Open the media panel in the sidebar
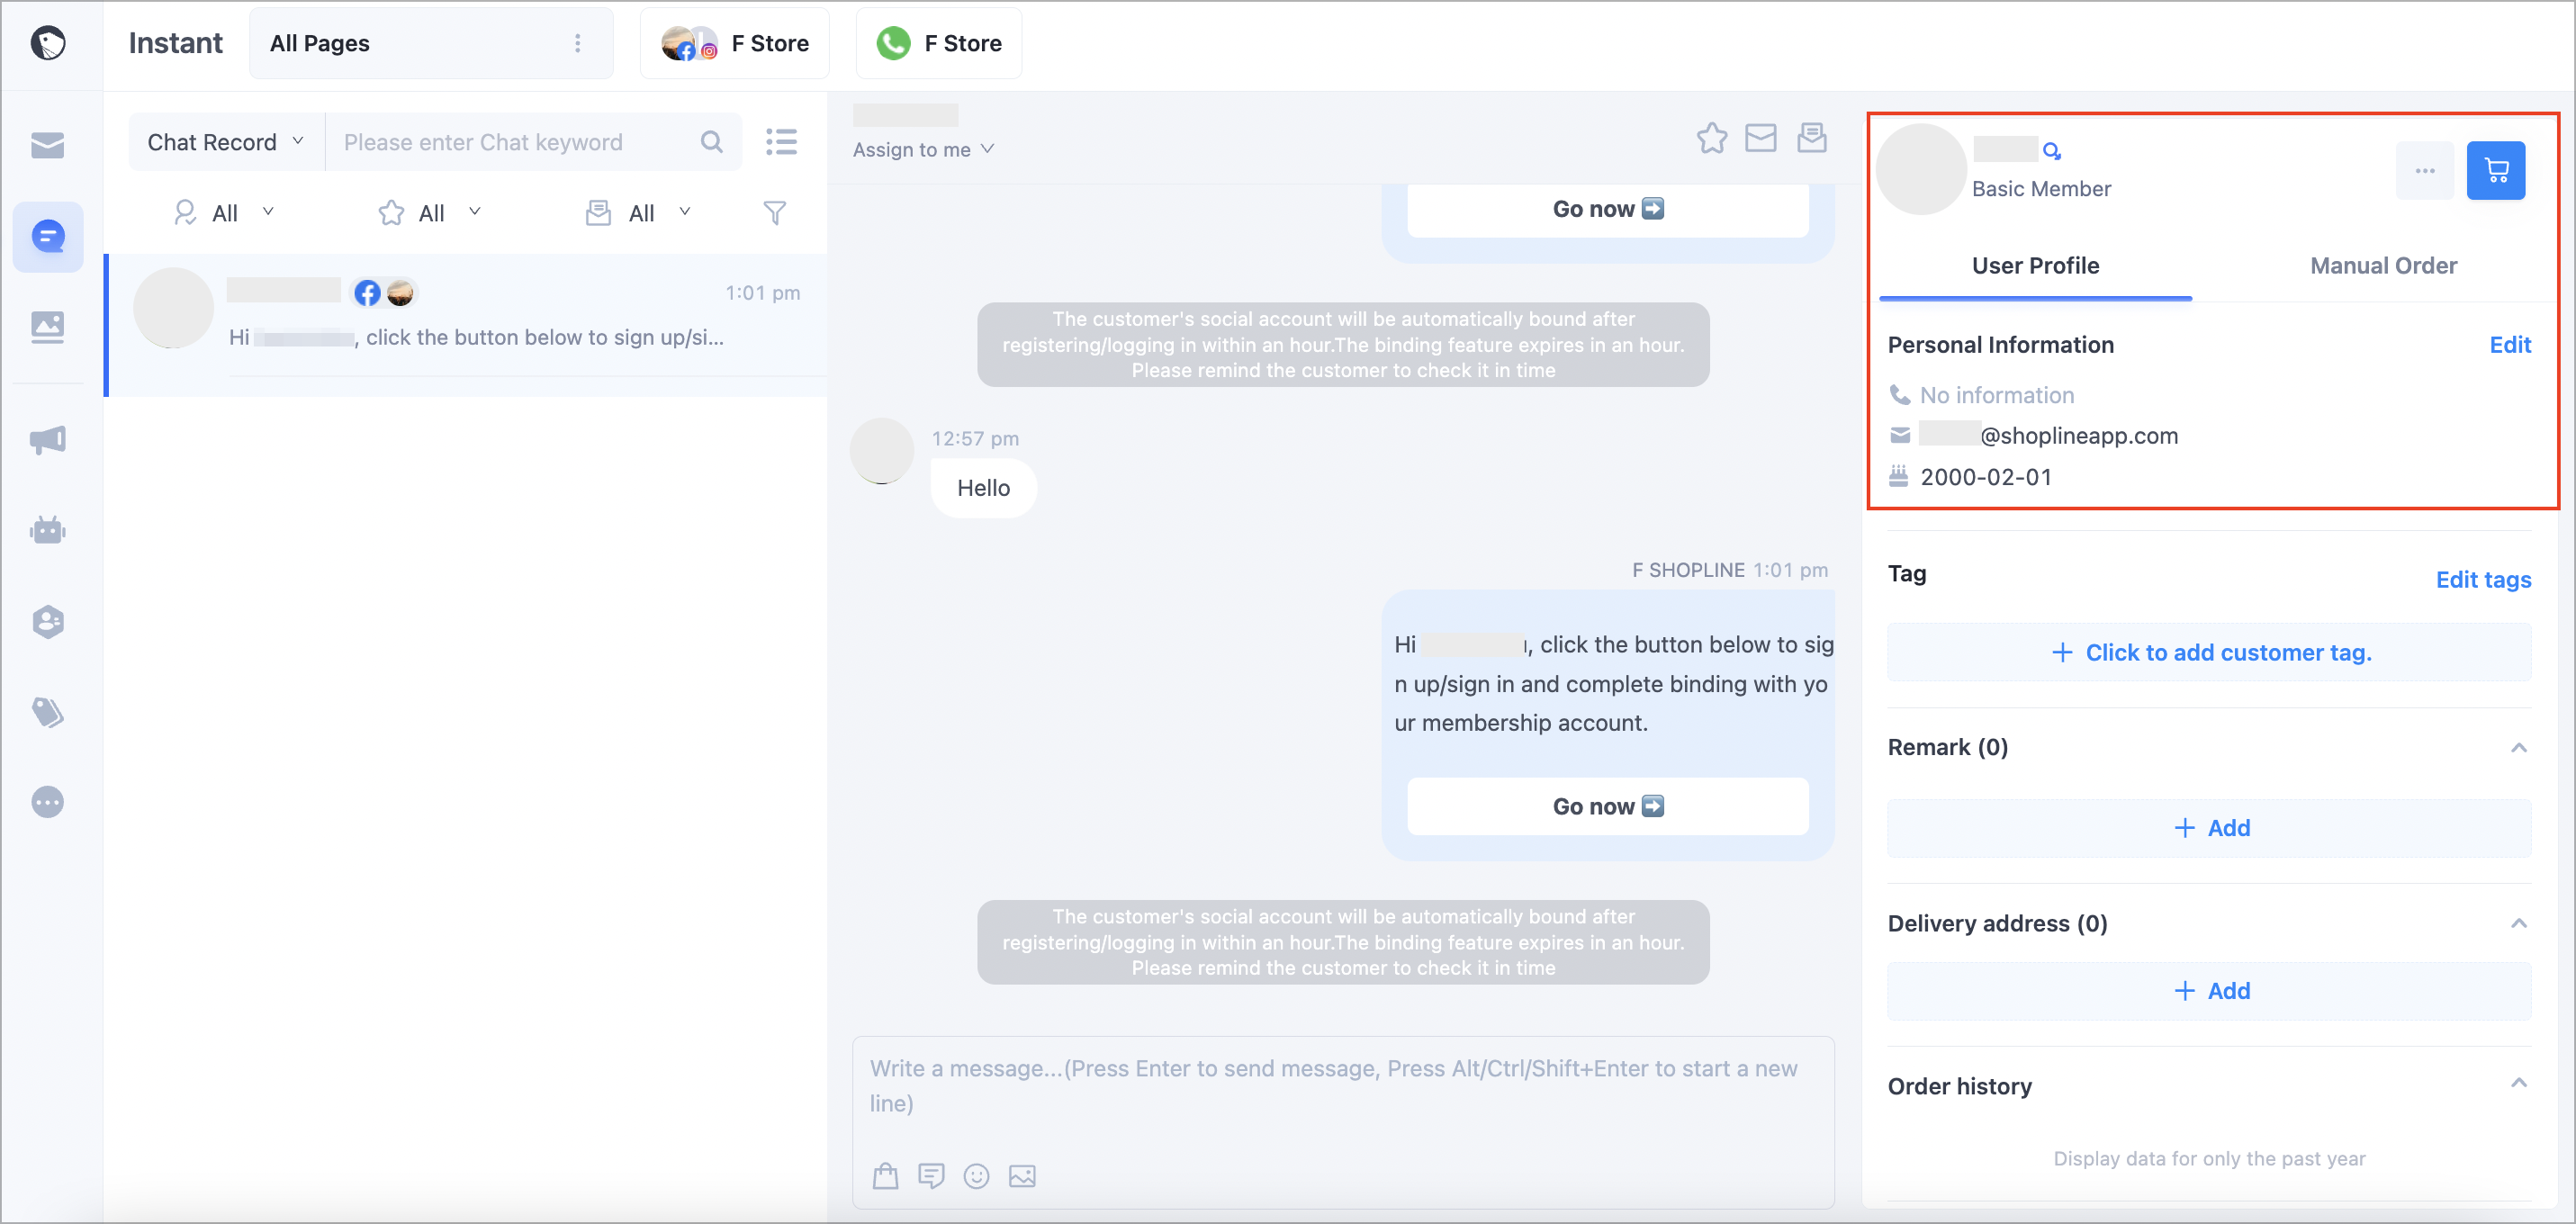2576x1224 pixels. coord(48,326)
